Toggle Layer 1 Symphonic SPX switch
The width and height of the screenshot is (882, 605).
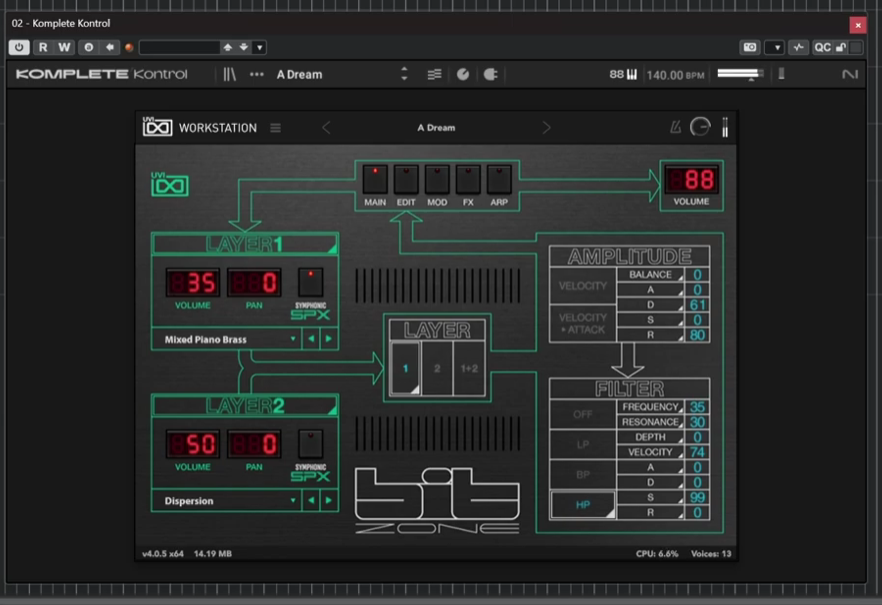click(x=310, y=282)
